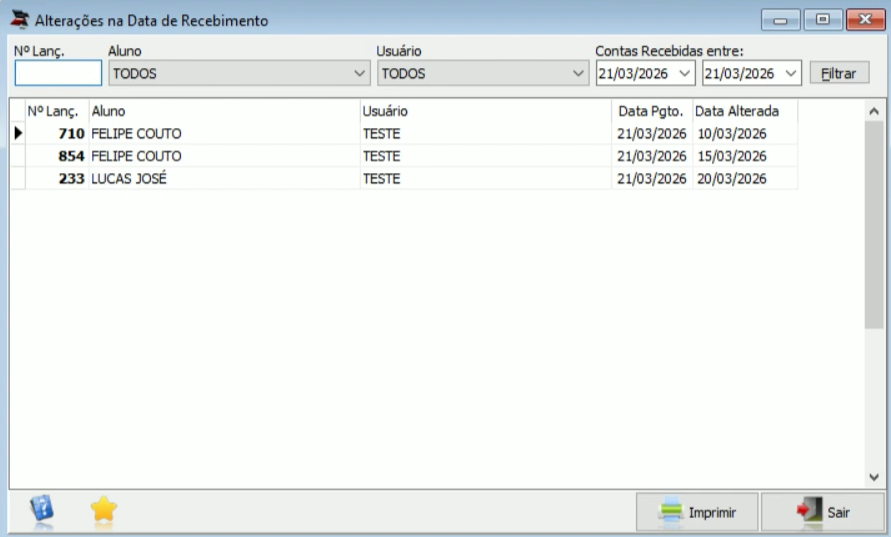Open the end date picker dropdown

[790, 73]
